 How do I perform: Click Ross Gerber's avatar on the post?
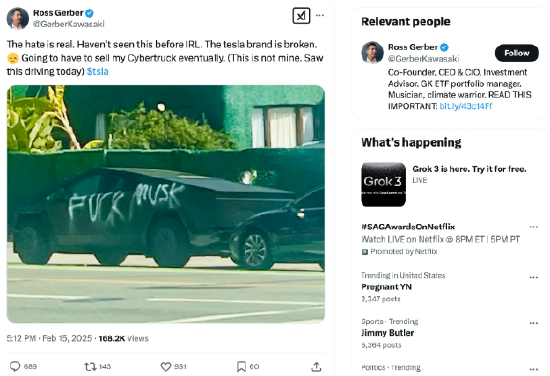[x=18, y=18]
